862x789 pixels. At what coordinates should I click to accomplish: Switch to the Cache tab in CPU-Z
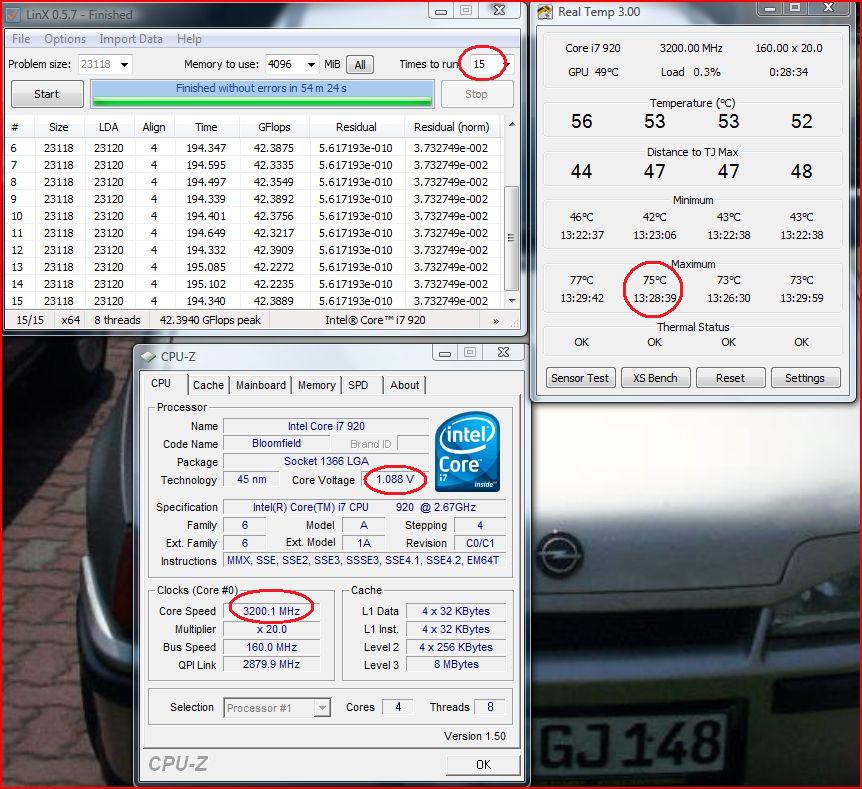[x=208, y=385]
